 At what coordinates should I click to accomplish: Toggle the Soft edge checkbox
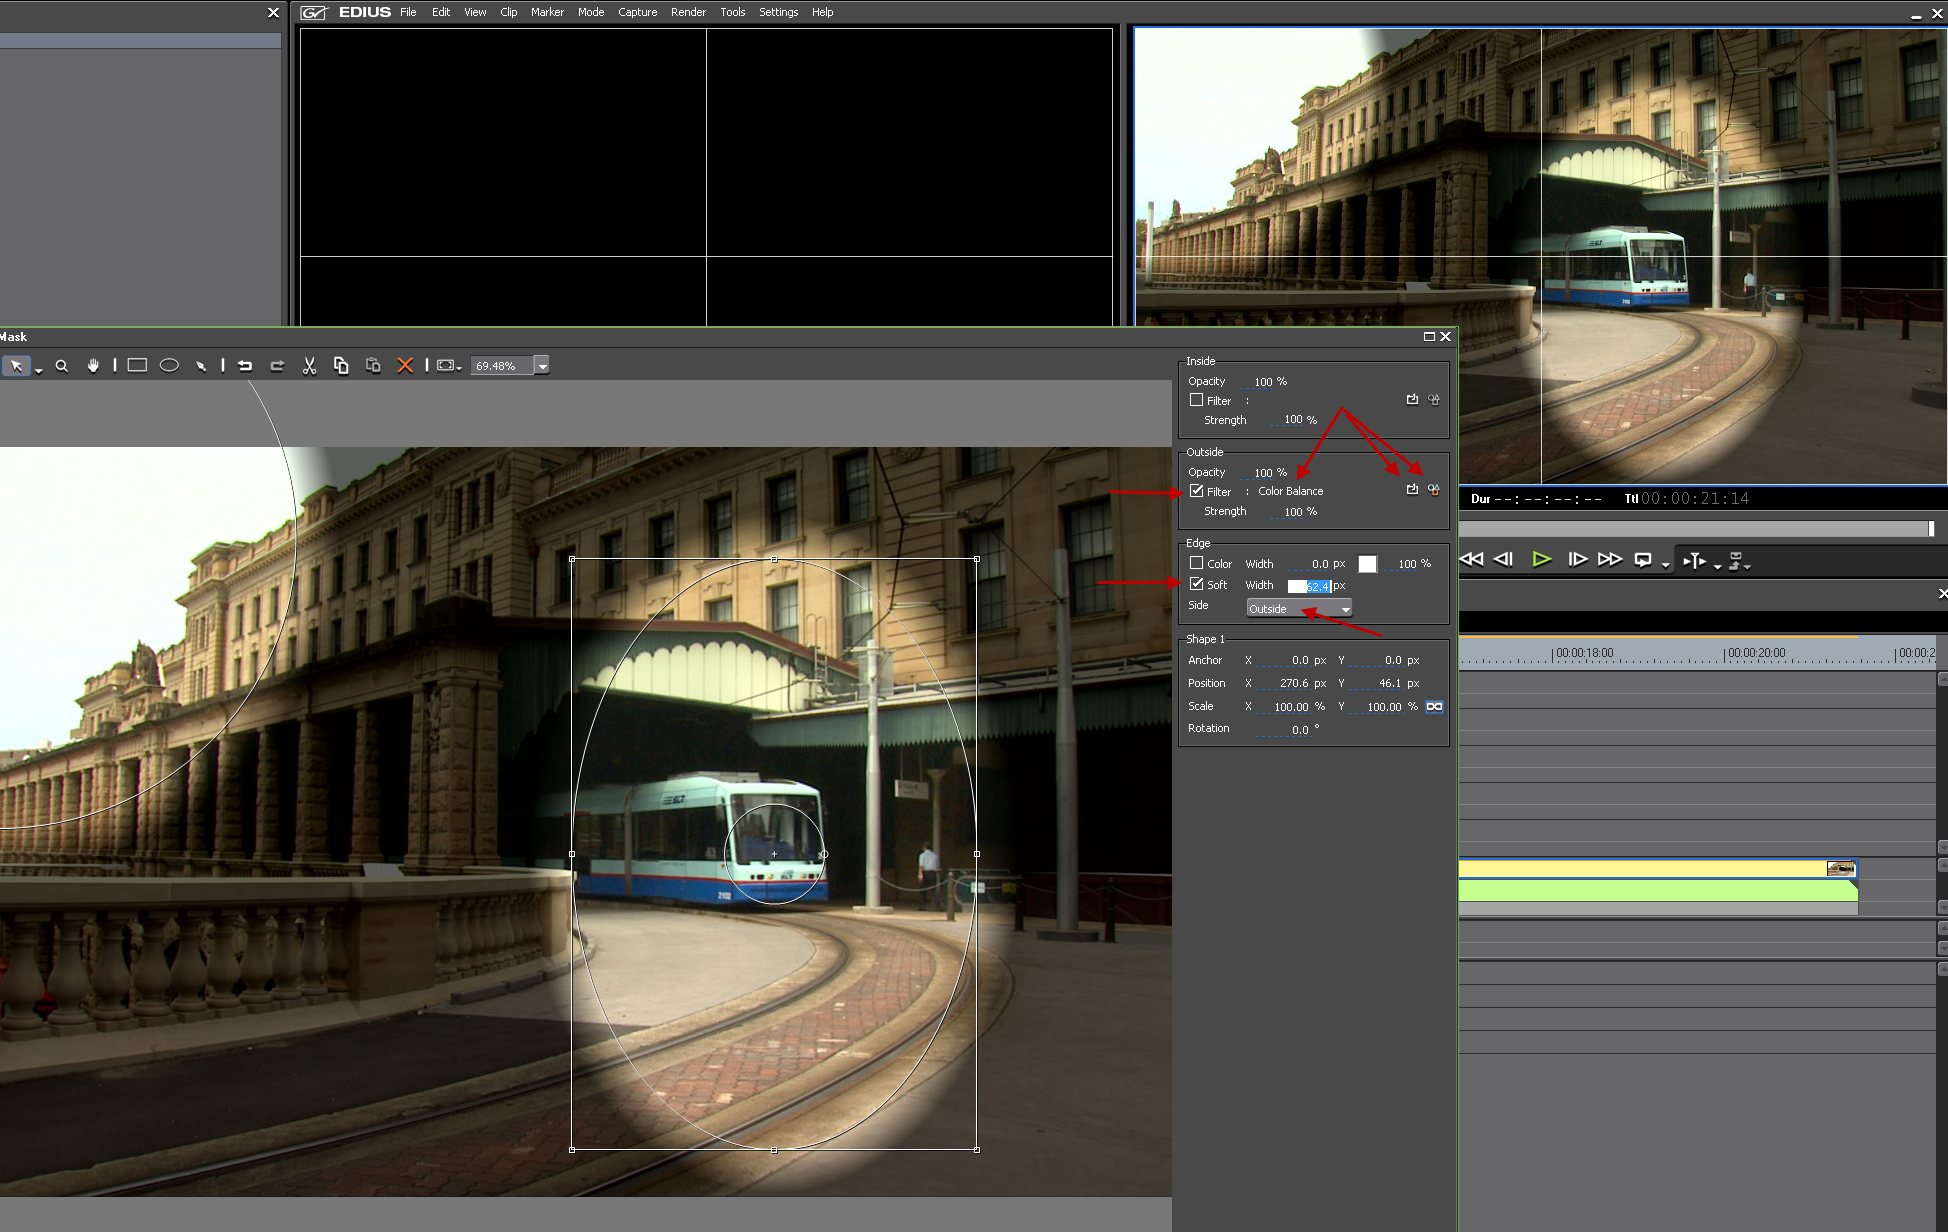point(1196,584)
